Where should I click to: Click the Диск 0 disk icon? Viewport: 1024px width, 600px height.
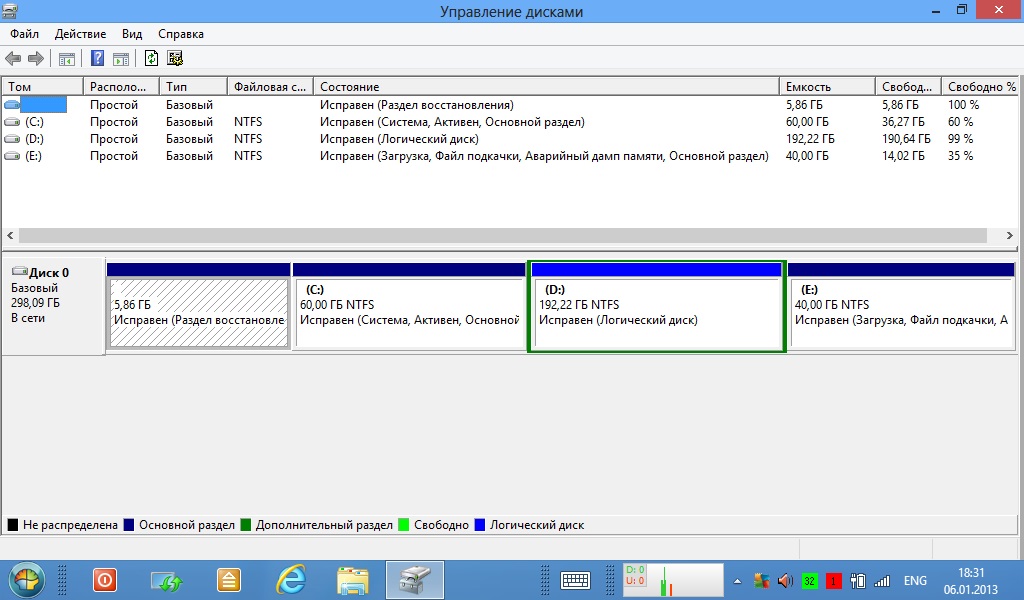pos(20,272)
